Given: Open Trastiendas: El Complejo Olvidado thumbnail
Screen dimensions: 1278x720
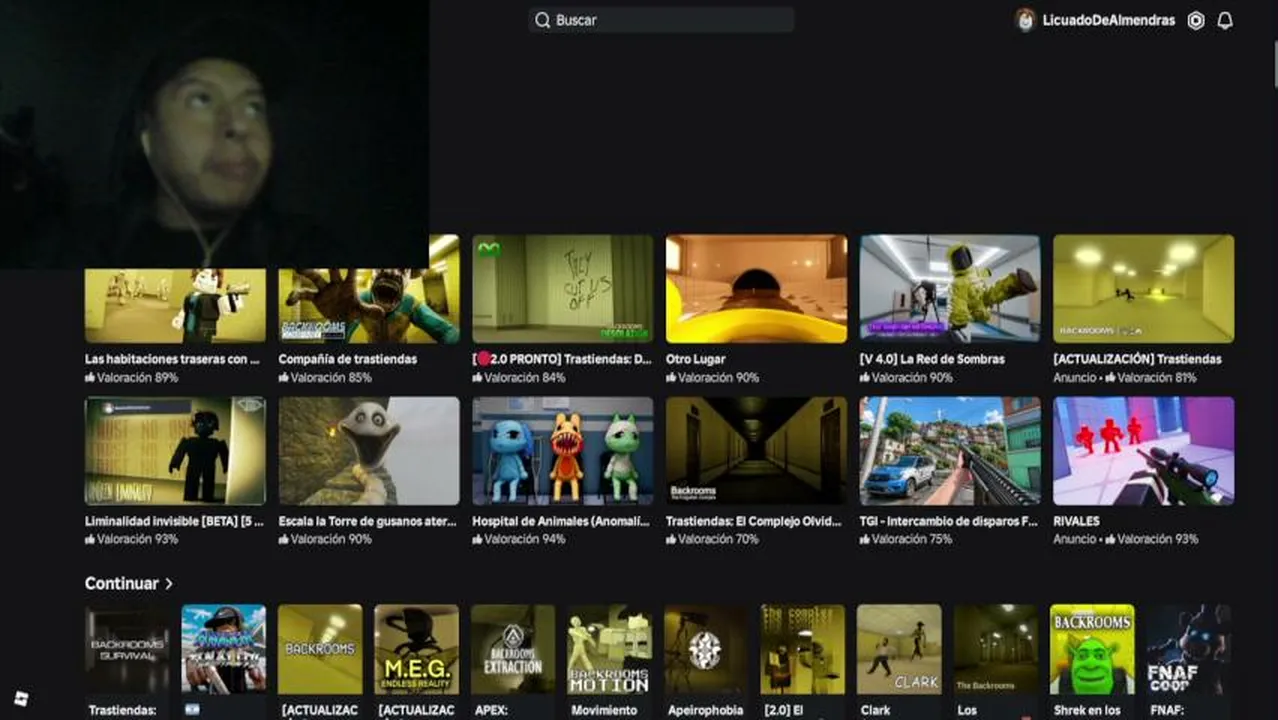Looking at the screenshot, I should coord(756,451).
